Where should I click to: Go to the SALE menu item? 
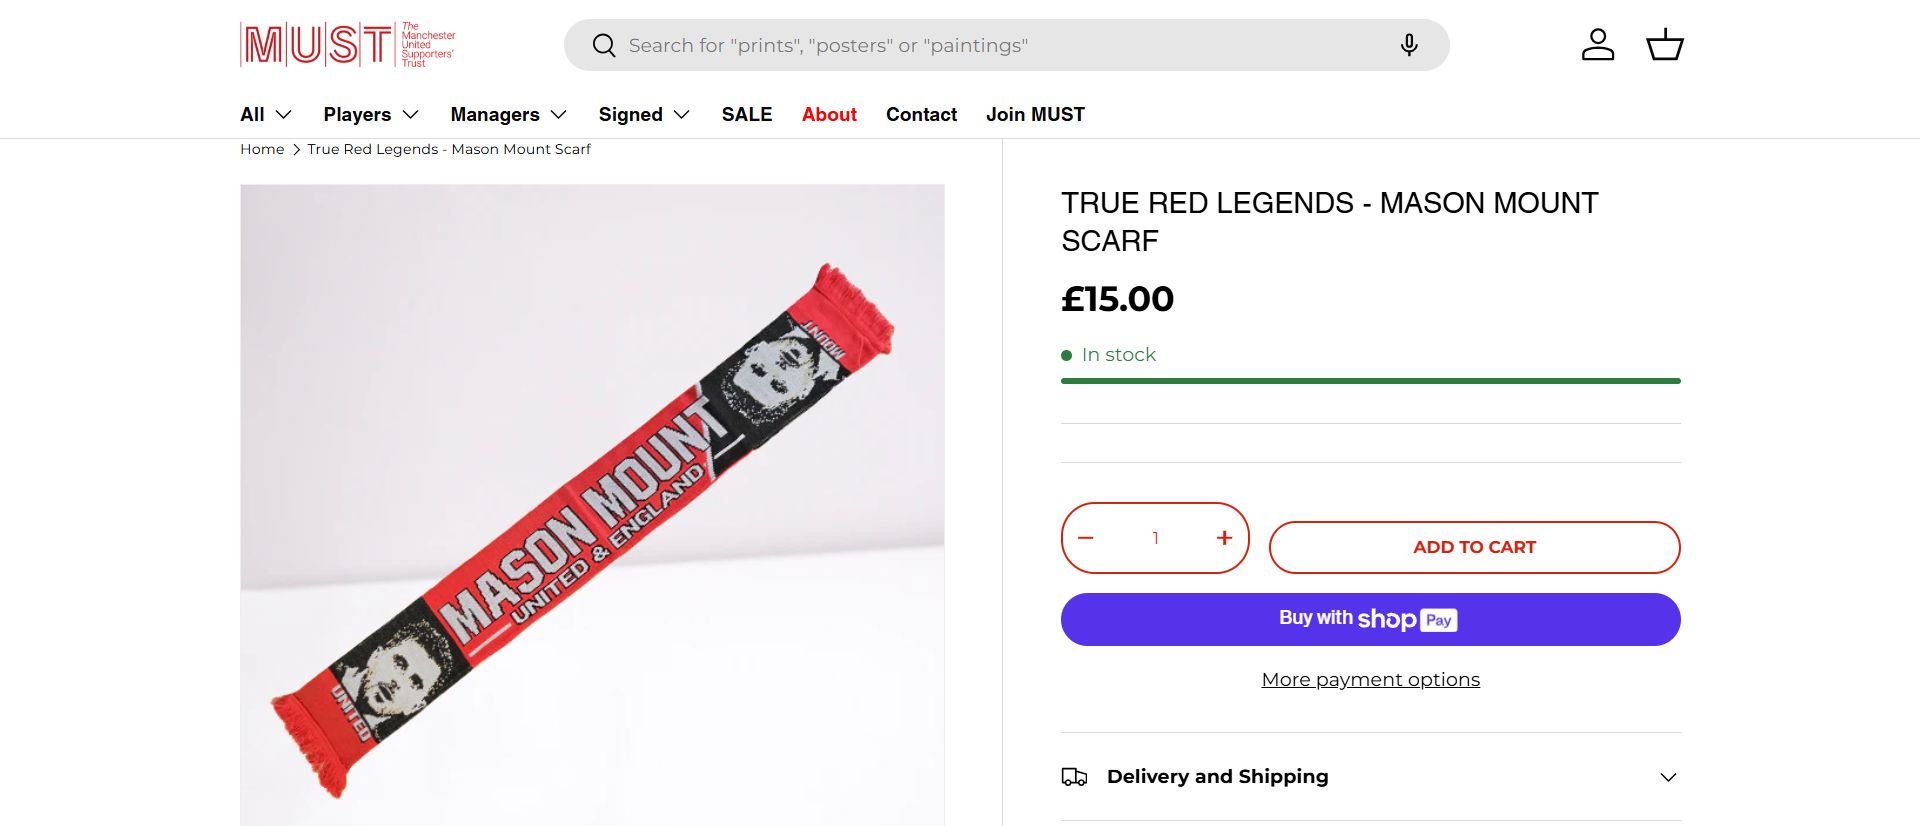747,115
